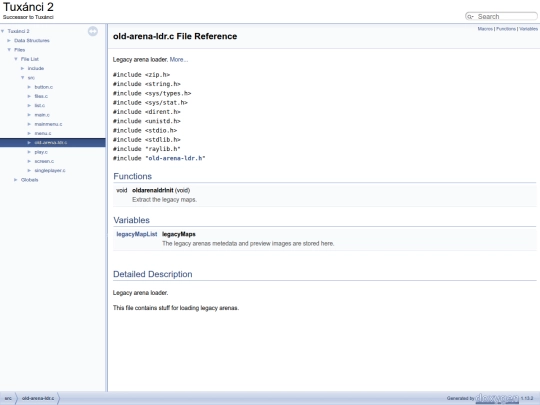Select highlighted old-arena-ldr.c tree entry
The height and width of the screenshot is (405, 540).
[x=51, y=143]
